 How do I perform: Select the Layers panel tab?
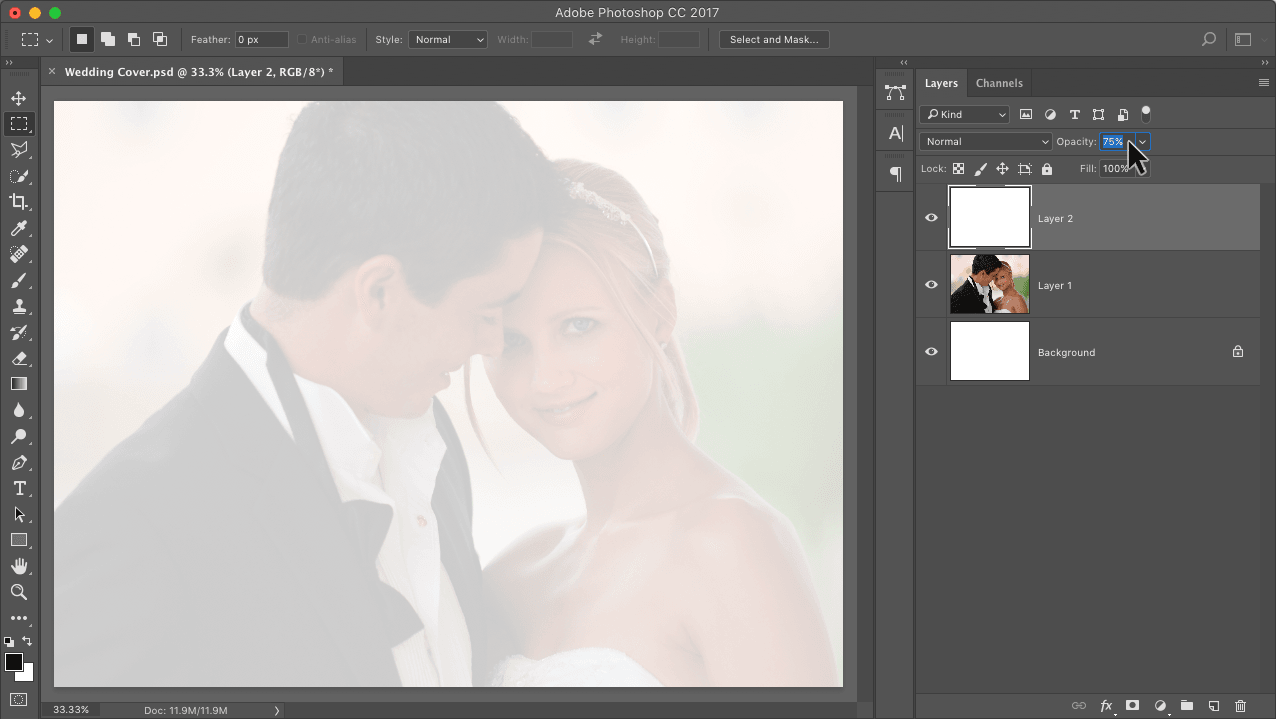click(x=941, y=83)
